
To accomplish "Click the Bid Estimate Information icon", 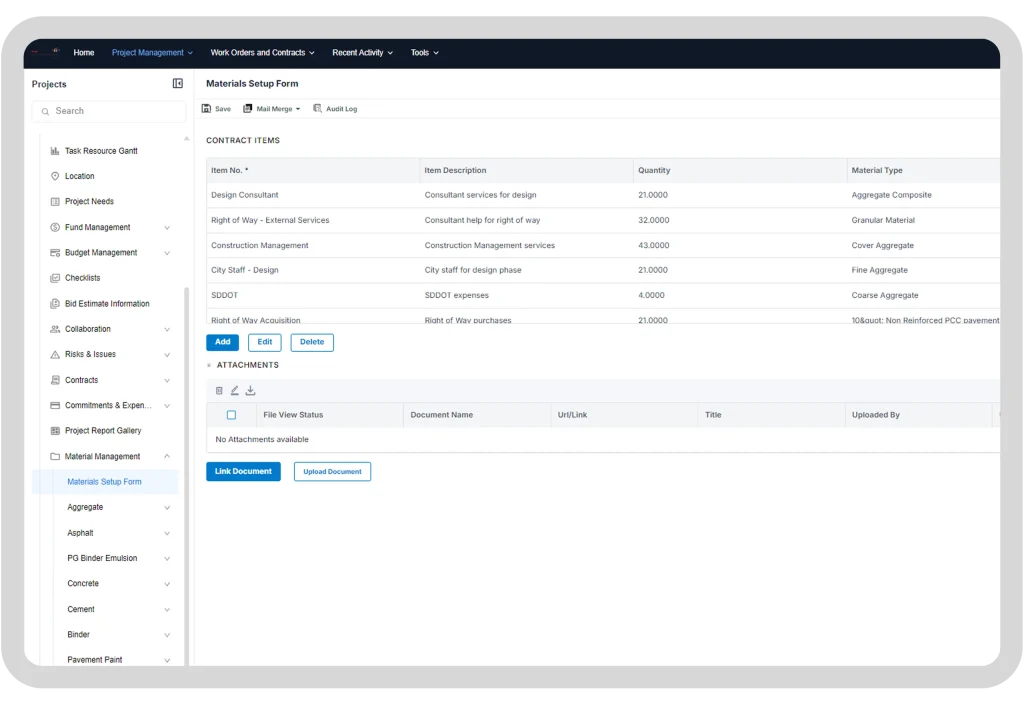I will pos(55,304).
